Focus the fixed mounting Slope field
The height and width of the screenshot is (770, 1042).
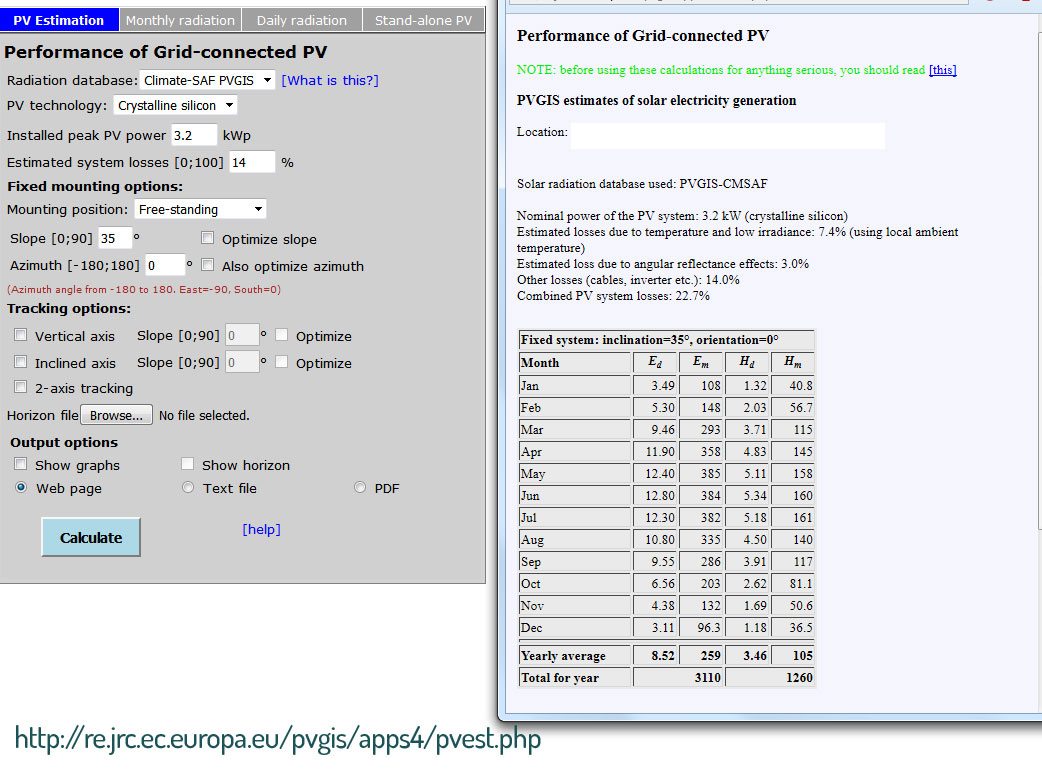pos(115,238)
